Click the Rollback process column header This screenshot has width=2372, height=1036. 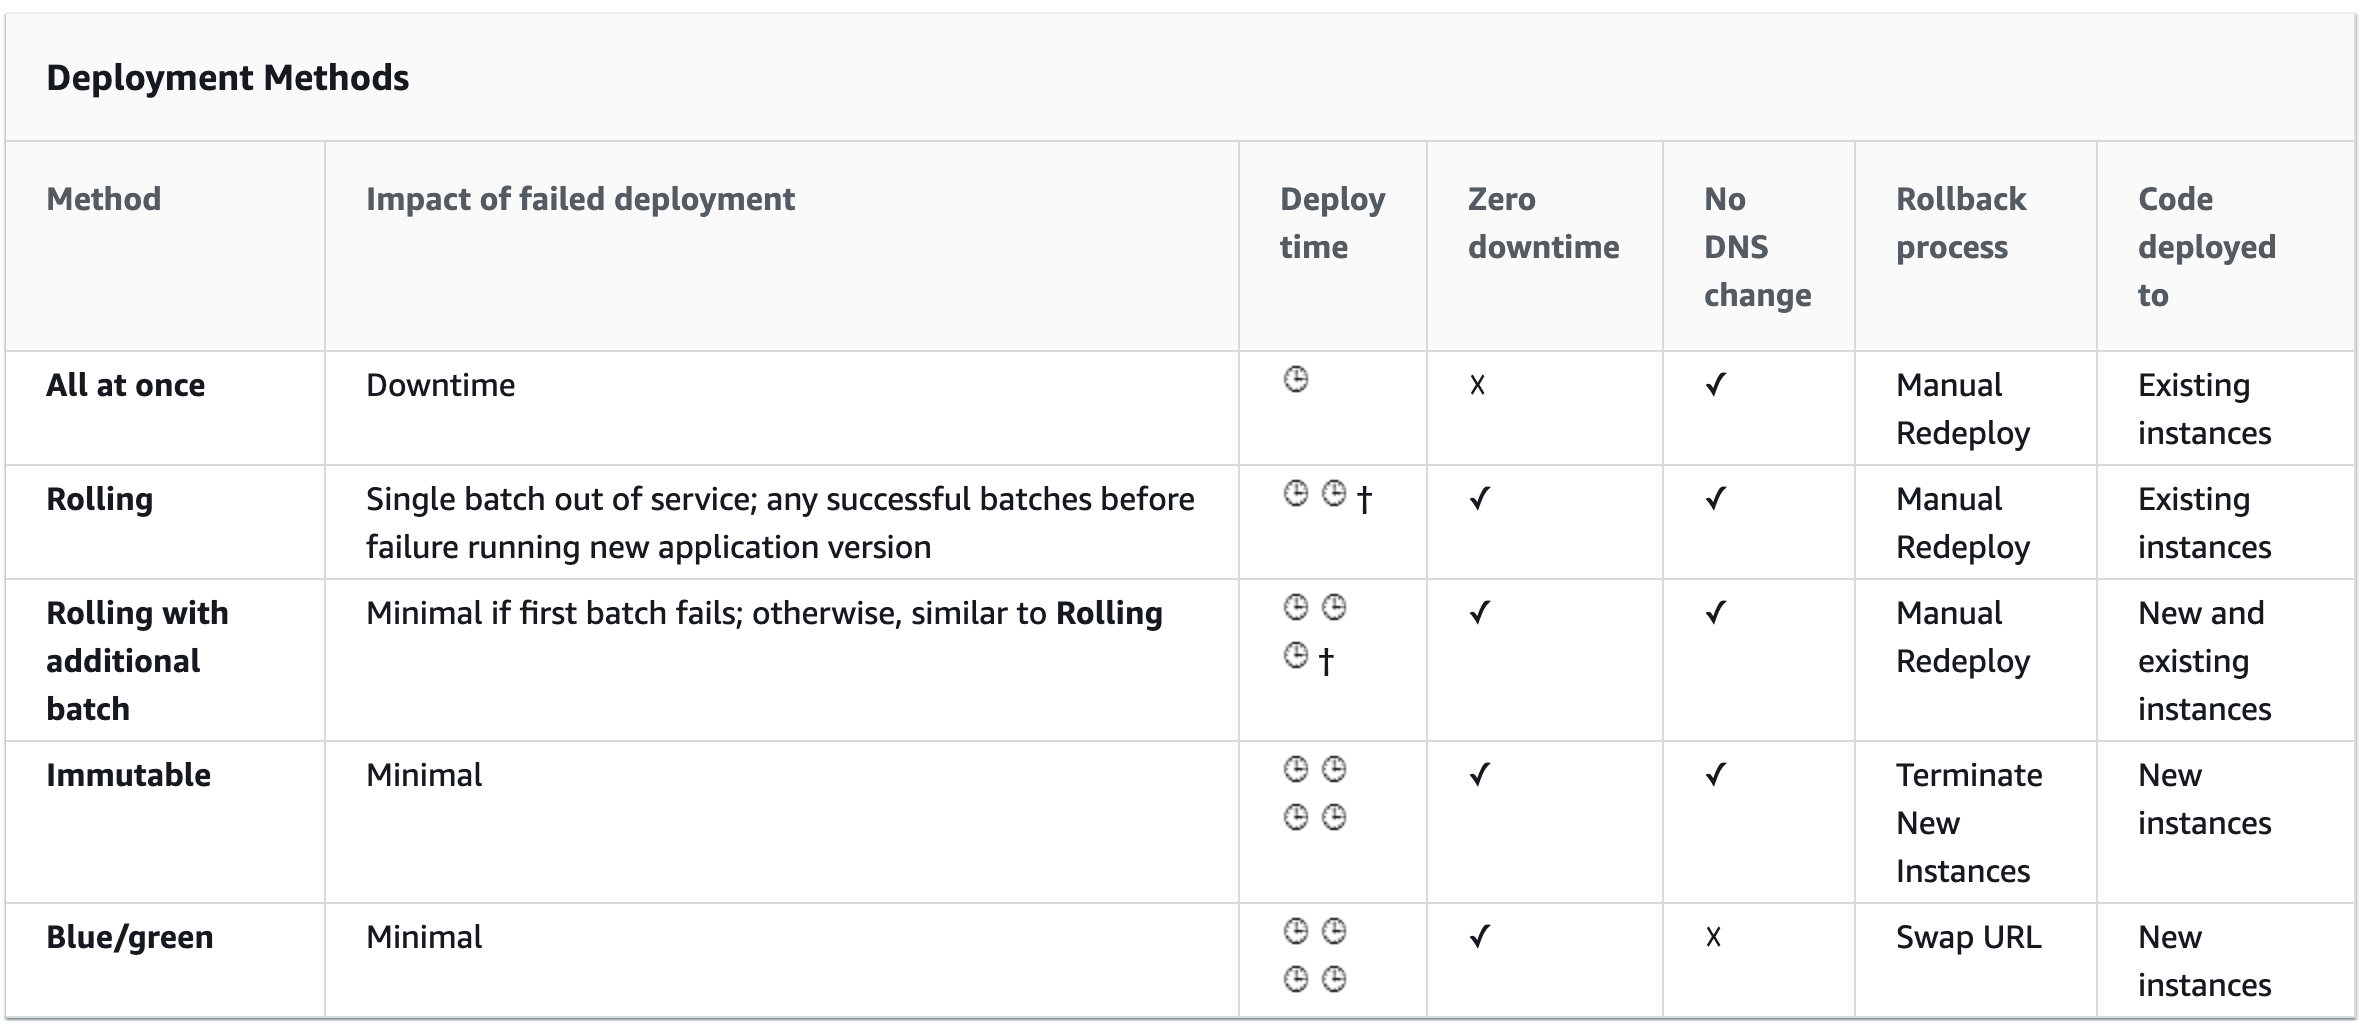[x=1960, y=223]
